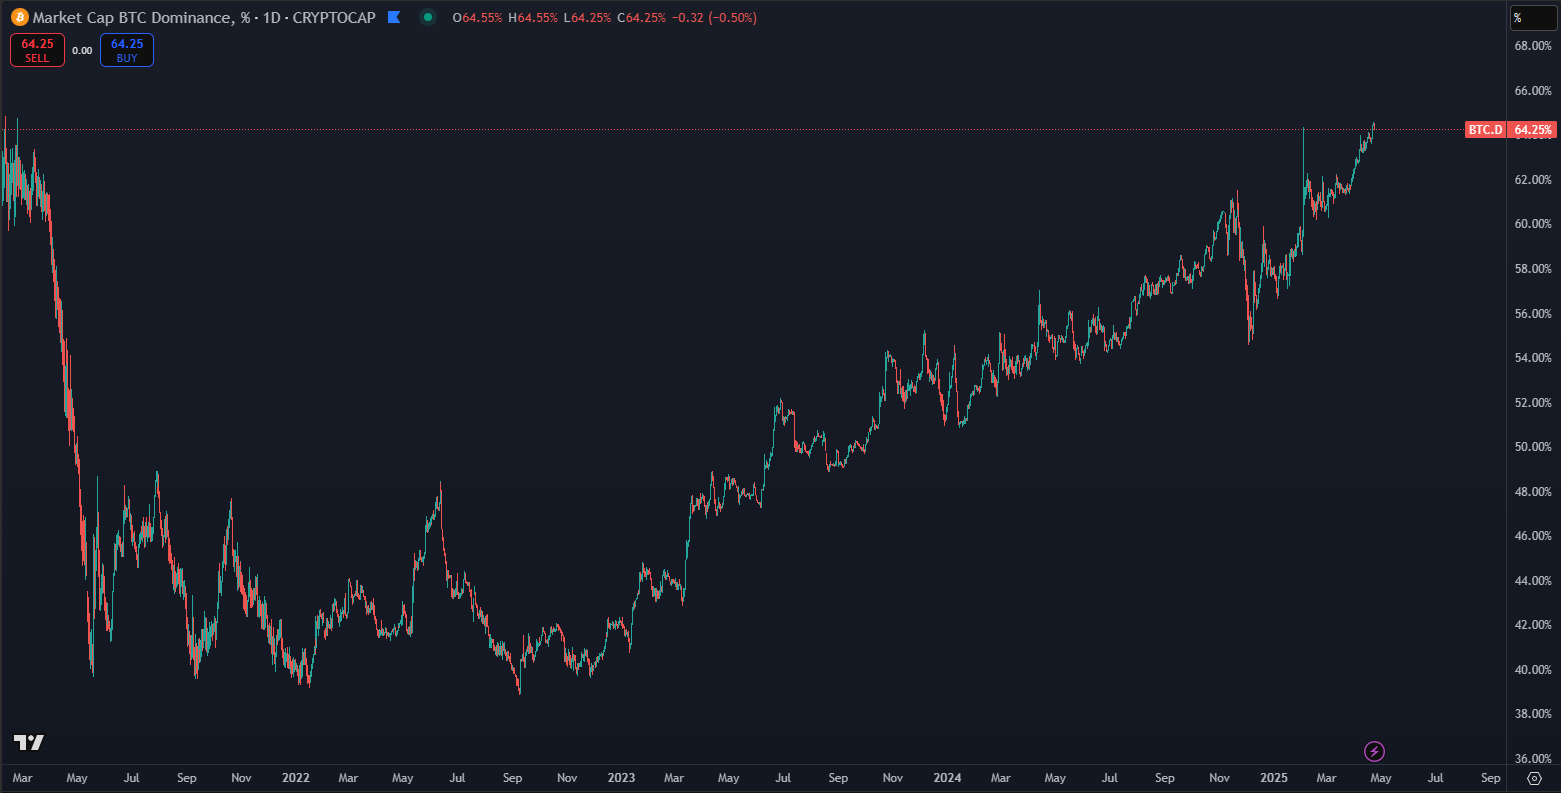Click the 64.25% current price label
Image resolution: width=1561 pixels, height=793 pixels.
tap(1532, 130)
